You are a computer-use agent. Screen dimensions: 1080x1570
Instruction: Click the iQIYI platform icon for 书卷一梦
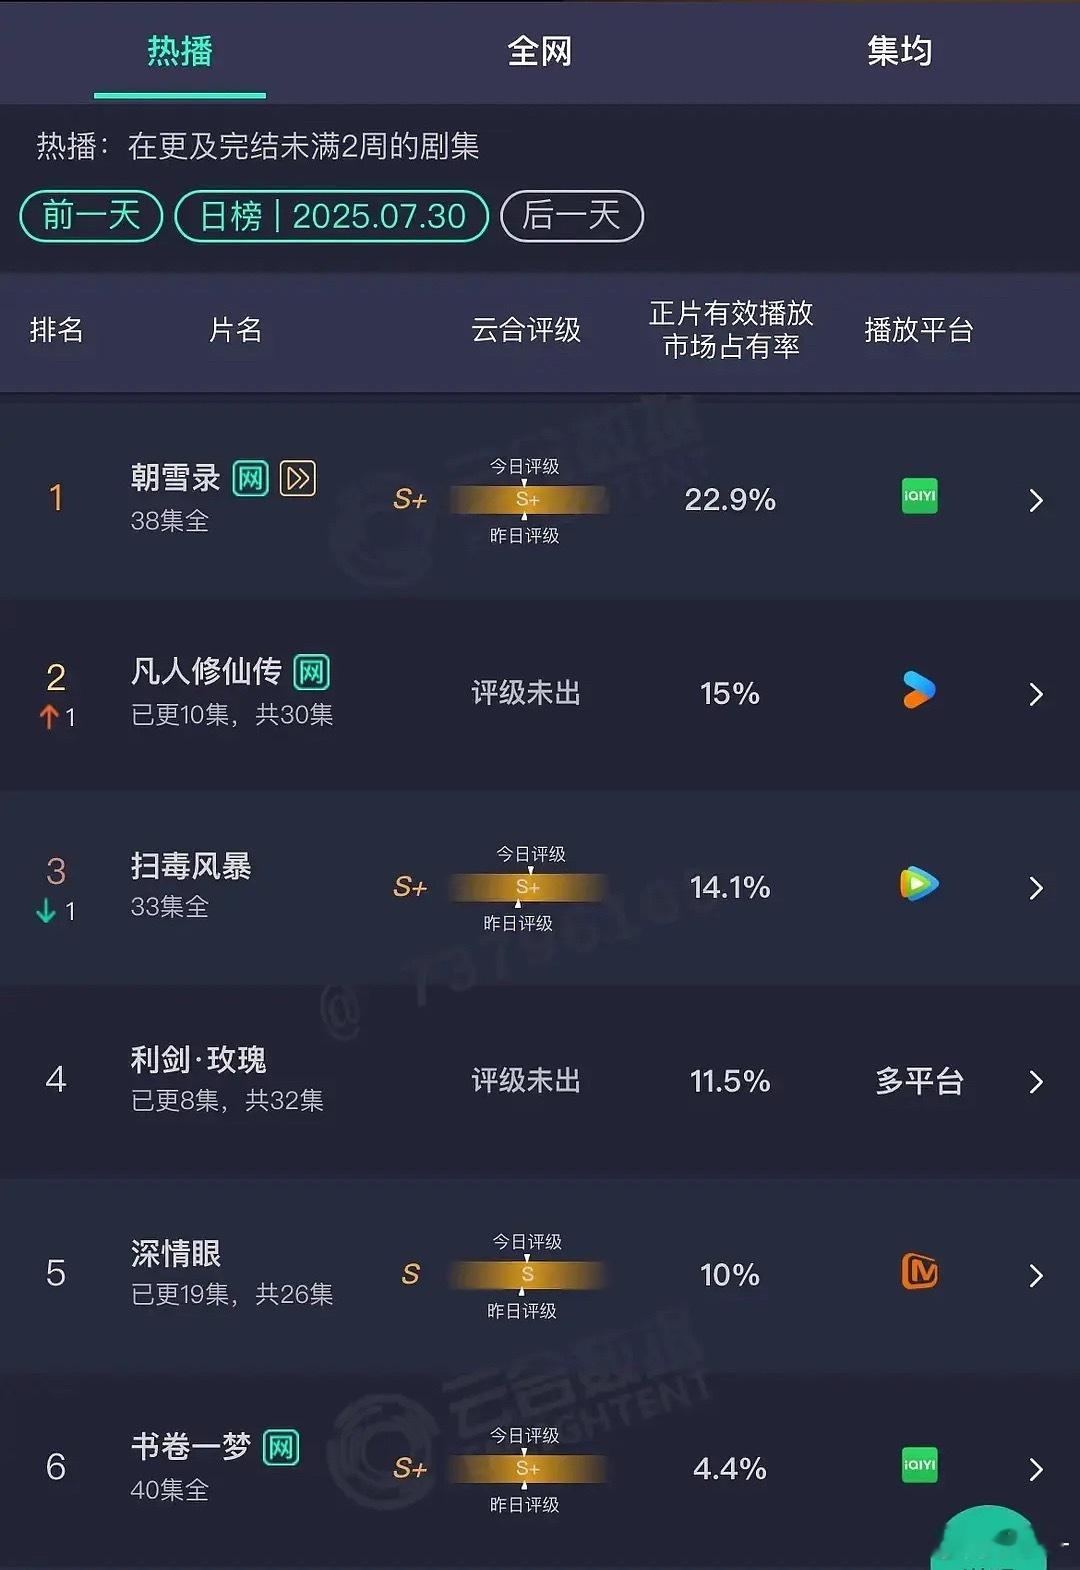[919, 1465]
